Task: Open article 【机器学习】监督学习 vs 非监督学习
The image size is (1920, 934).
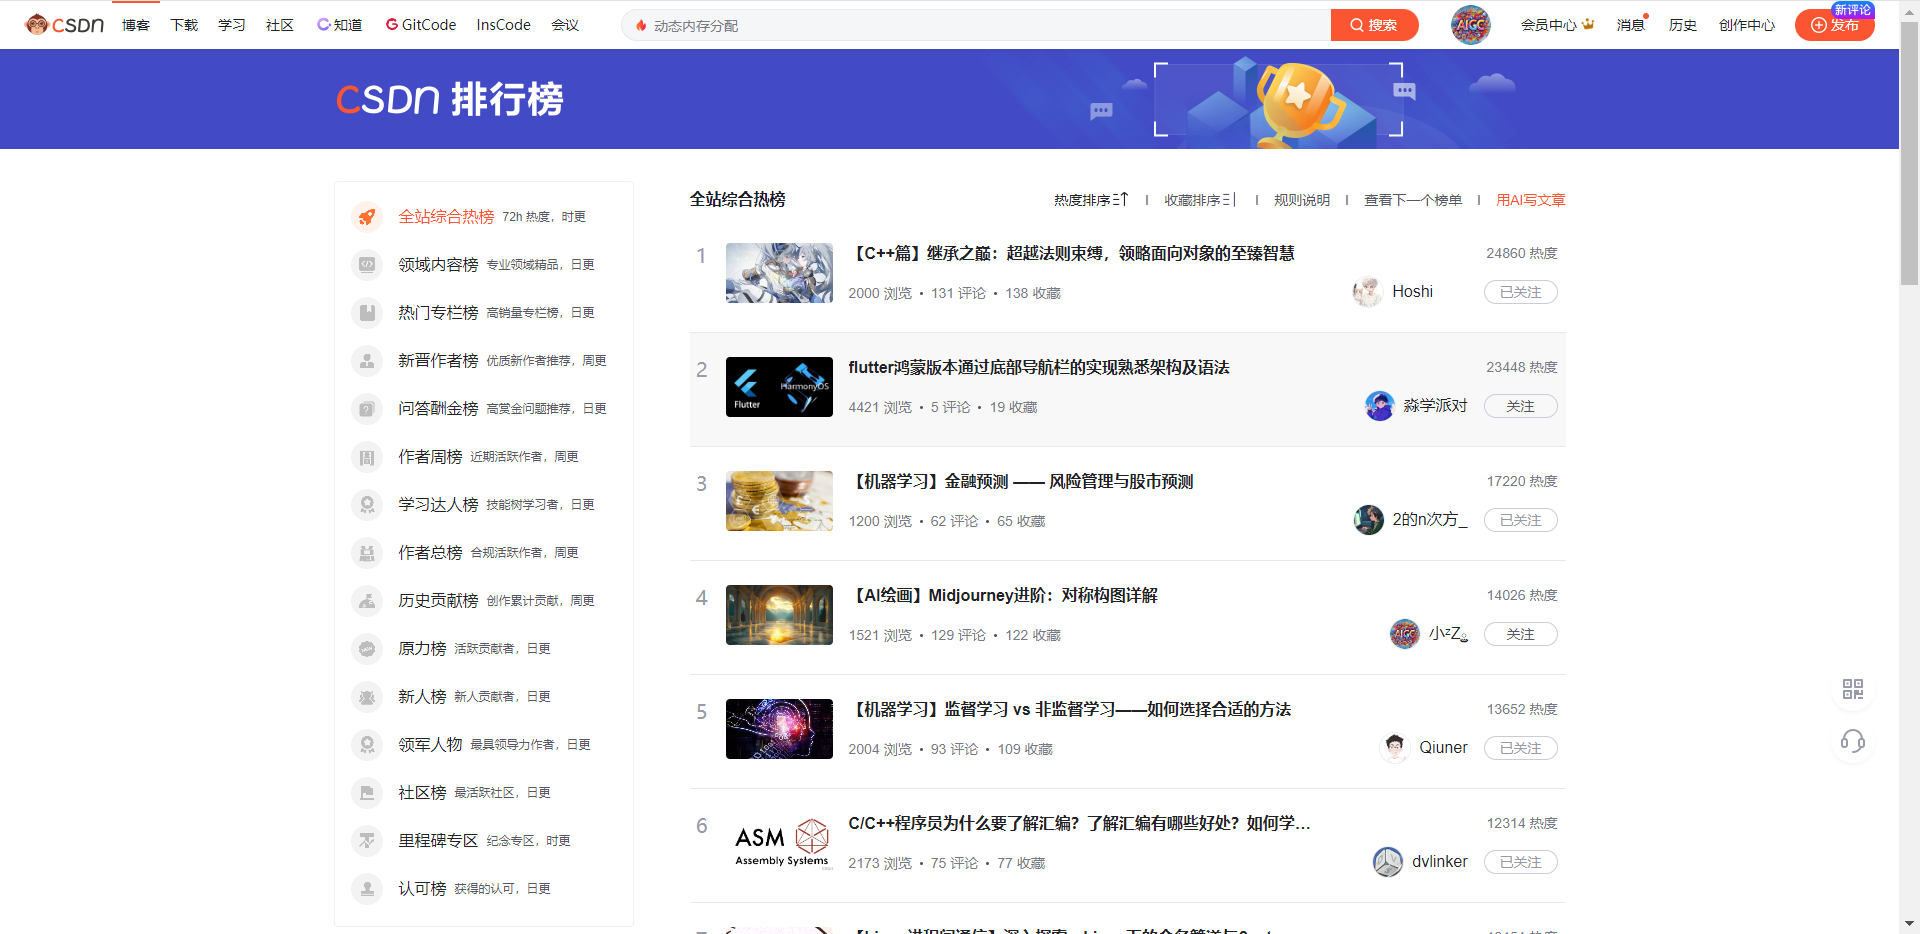Action: pos(1070,710)
